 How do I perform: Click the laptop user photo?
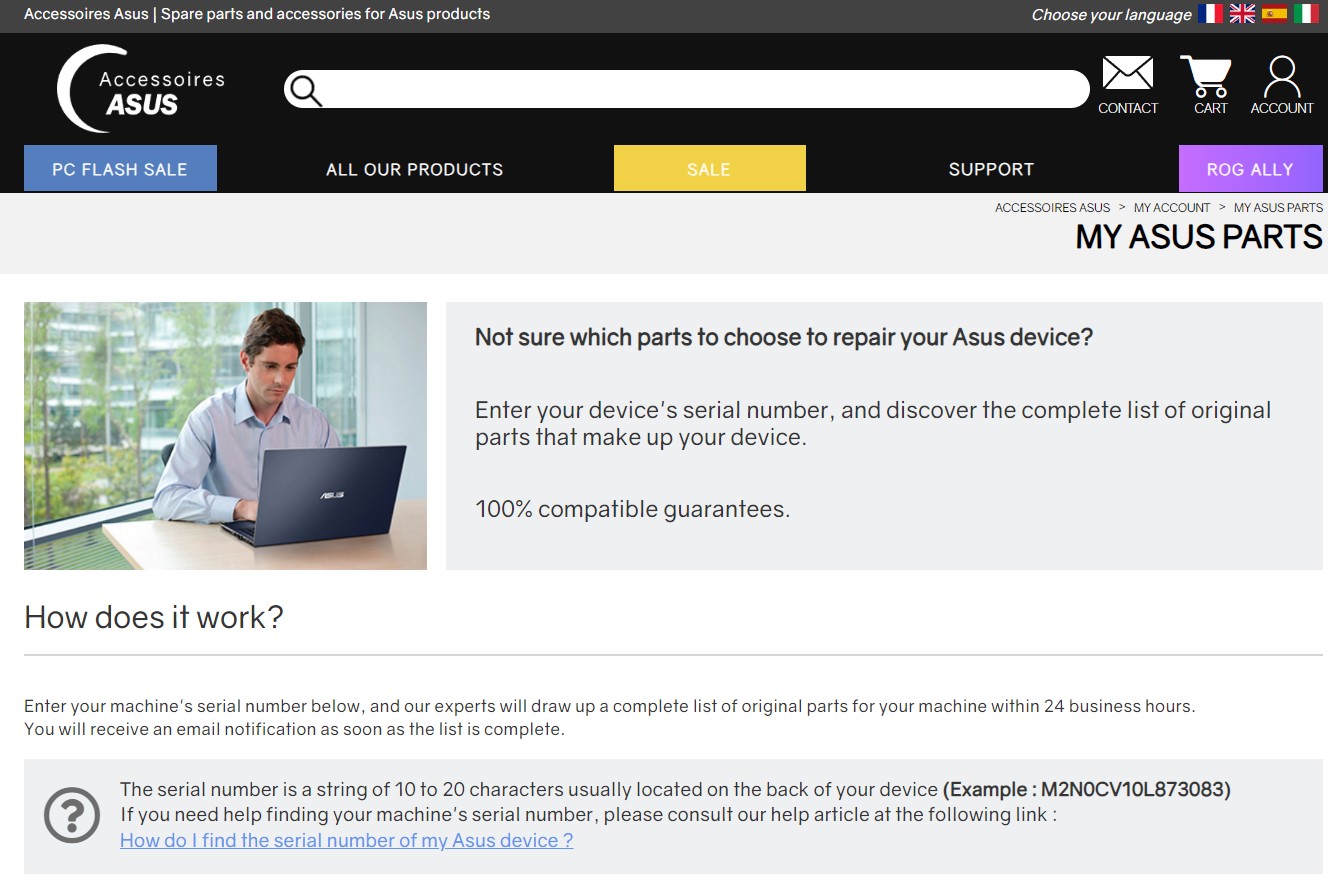click(x=225, y=435)
